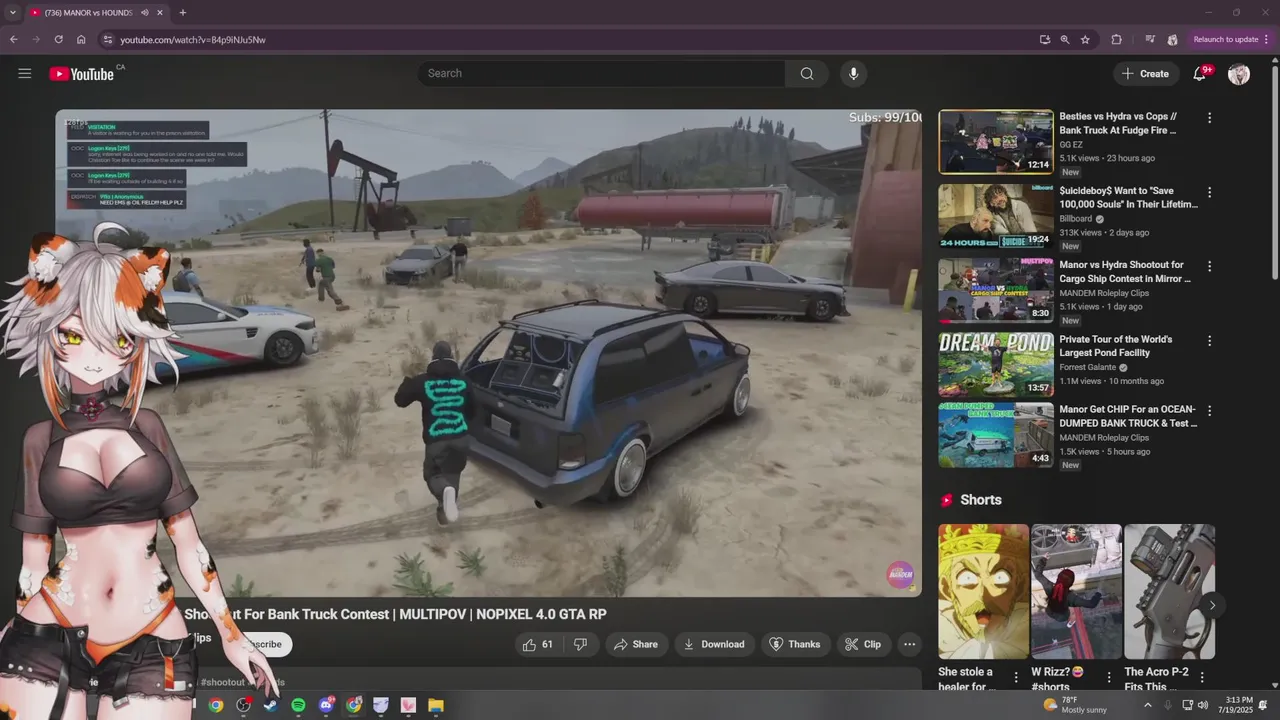Image resolution: width=1280 pixels, height=720 pixels.
Task: Show next Shorts with the arrow
Action: tap(1212, 605)
